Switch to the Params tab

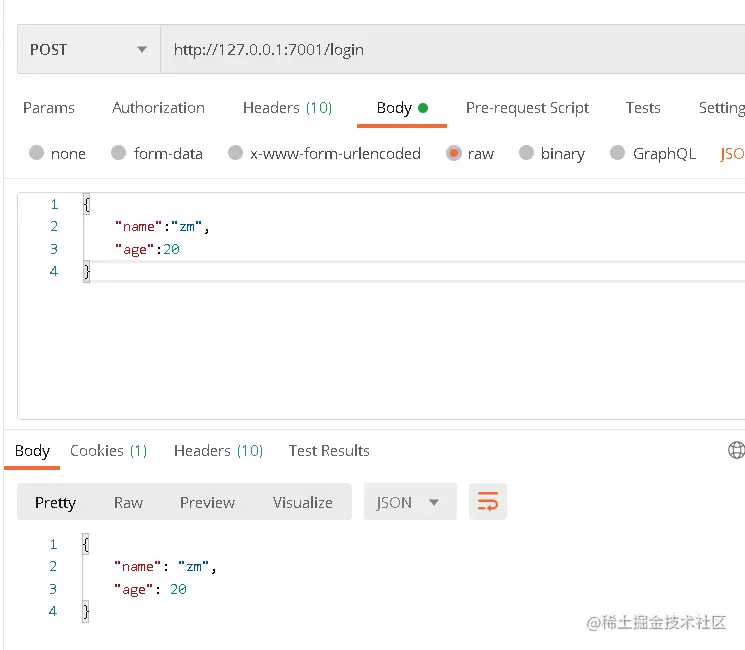49,108
